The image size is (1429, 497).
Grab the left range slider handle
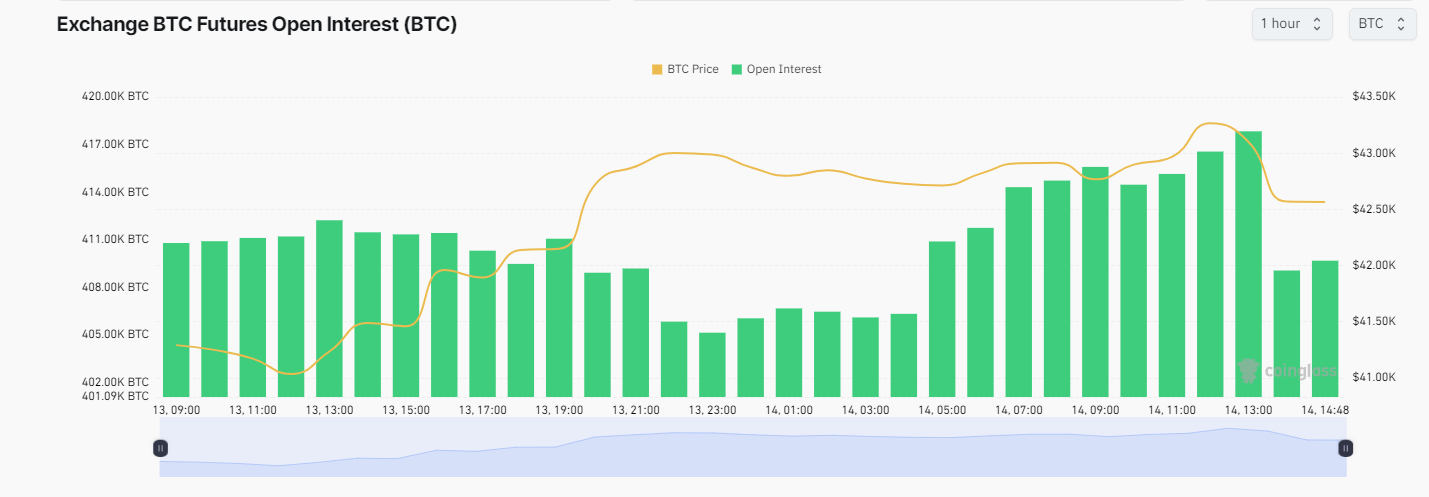click(x=160, y=448)
